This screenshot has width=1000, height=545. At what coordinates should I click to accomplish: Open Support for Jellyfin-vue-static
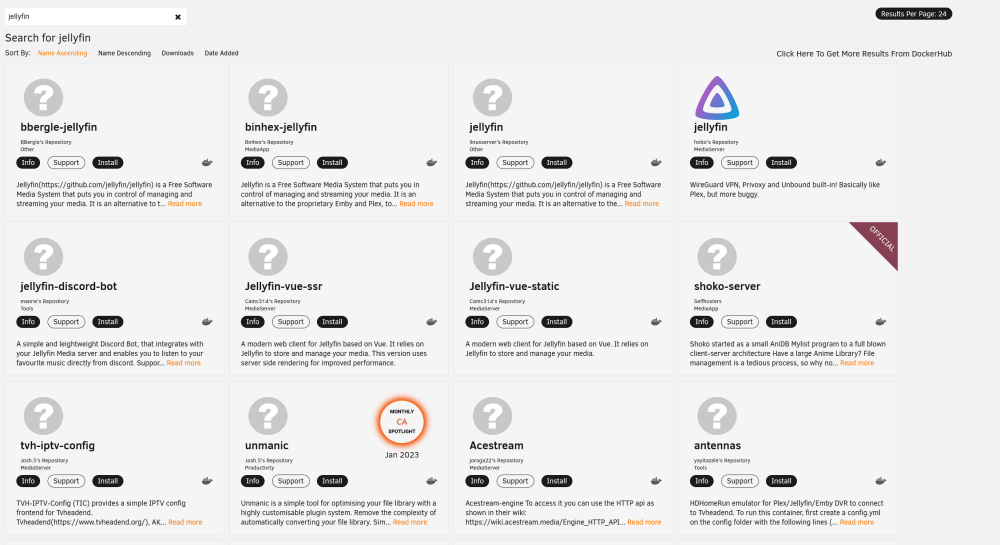click(515, 322)
